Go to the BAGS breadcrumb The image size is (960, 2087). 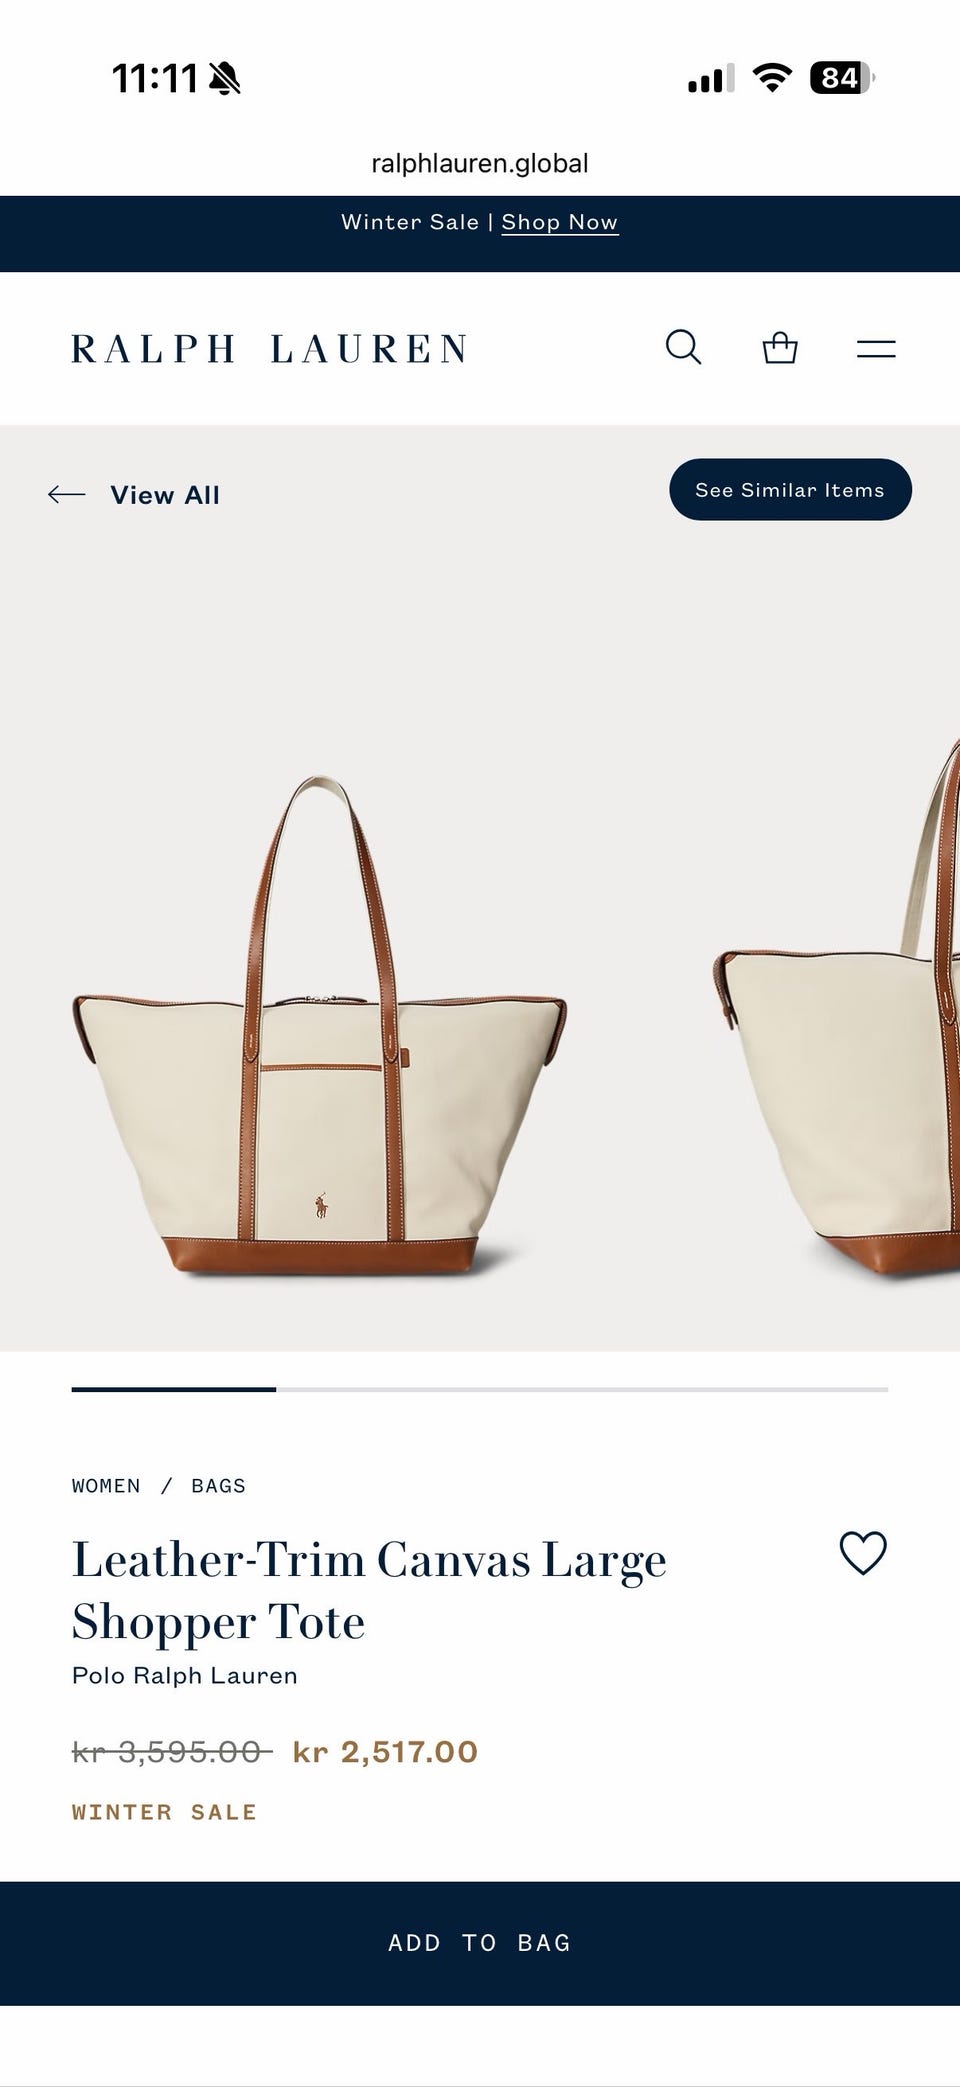218,1486
